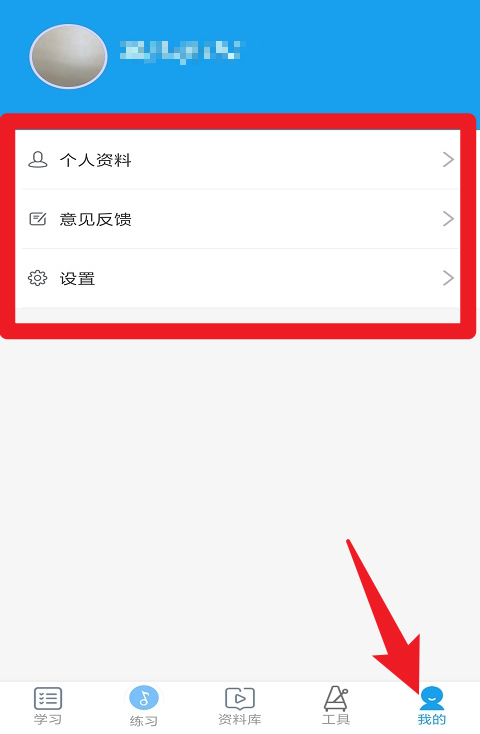Image resolution: width=480 pixels, height=734 pixels.
Task: Tap the round profile avatar picture
Action: tap(68, 56)
